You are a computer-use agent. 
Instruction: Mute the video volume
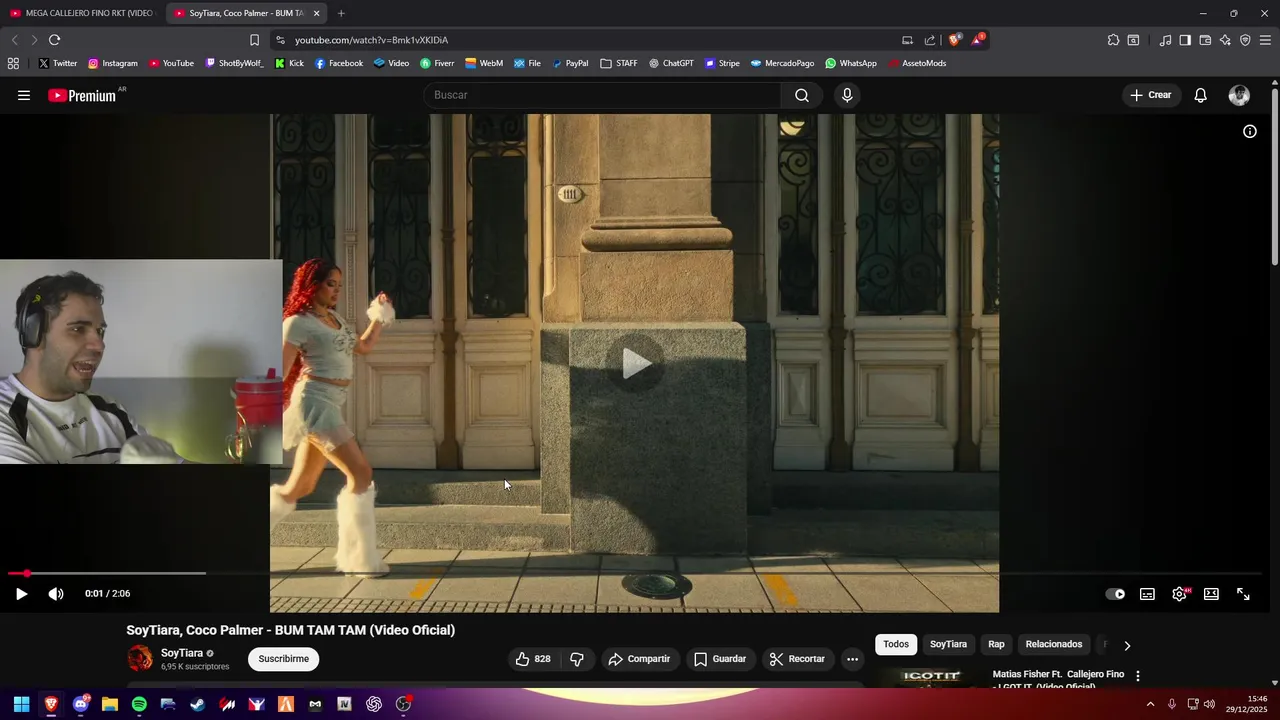click(56, 594)
